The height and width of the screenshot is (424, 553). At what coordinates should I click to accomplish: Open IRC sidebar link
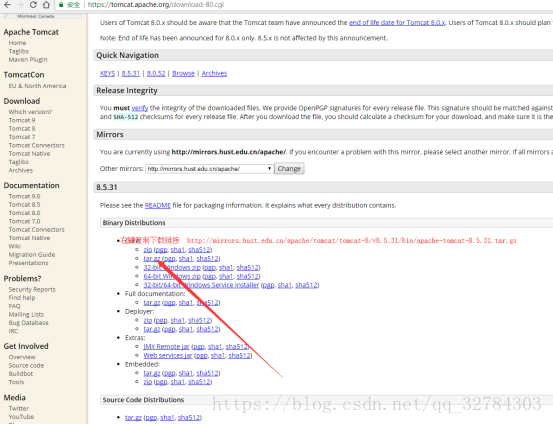[13, 331]
